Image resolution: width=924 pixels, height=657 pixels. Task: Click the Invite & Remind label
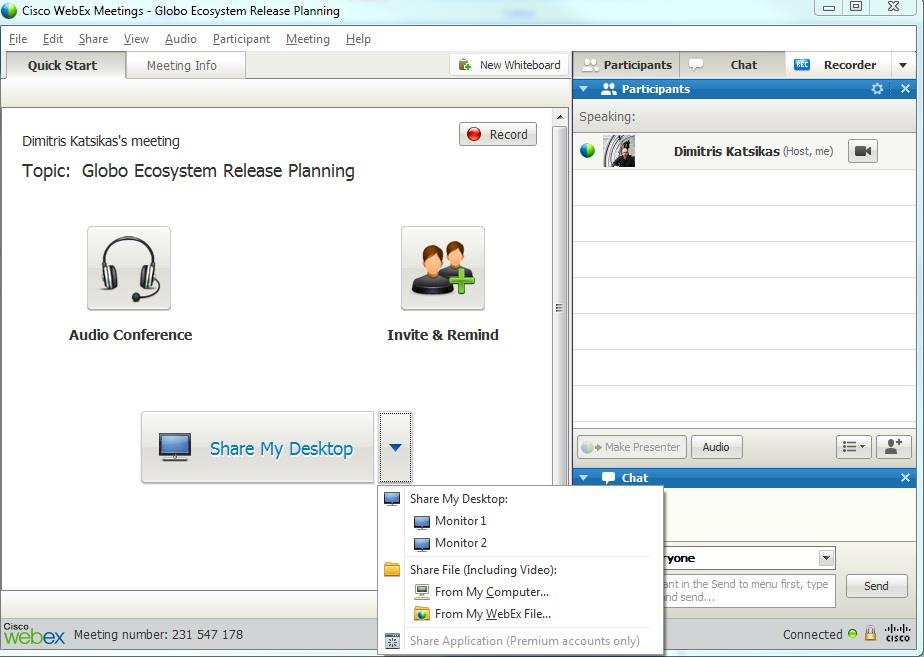pos(443,335)
